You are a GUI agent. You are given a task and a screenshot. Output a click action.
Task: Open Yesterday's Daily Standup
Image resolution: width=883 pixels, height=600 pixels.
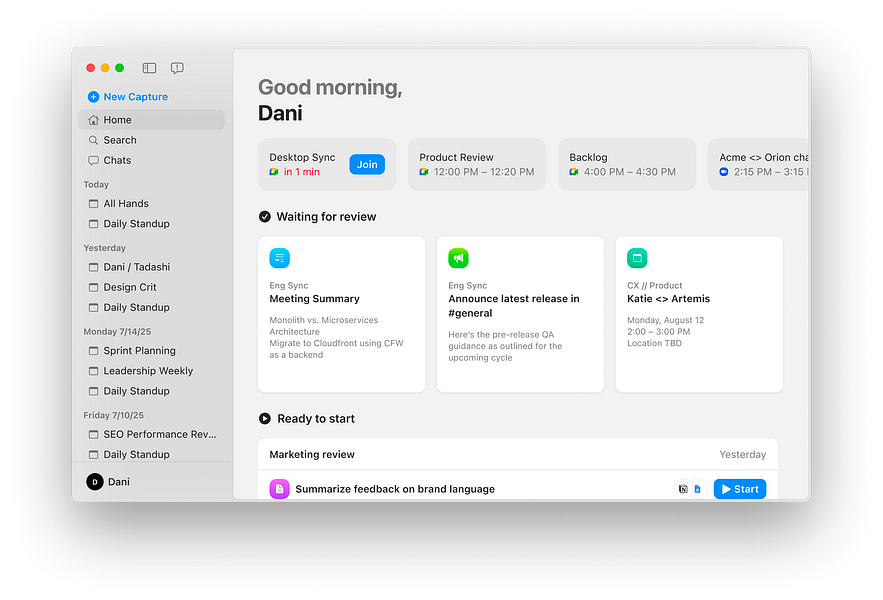pyautogui.click(x=151, y=308)
